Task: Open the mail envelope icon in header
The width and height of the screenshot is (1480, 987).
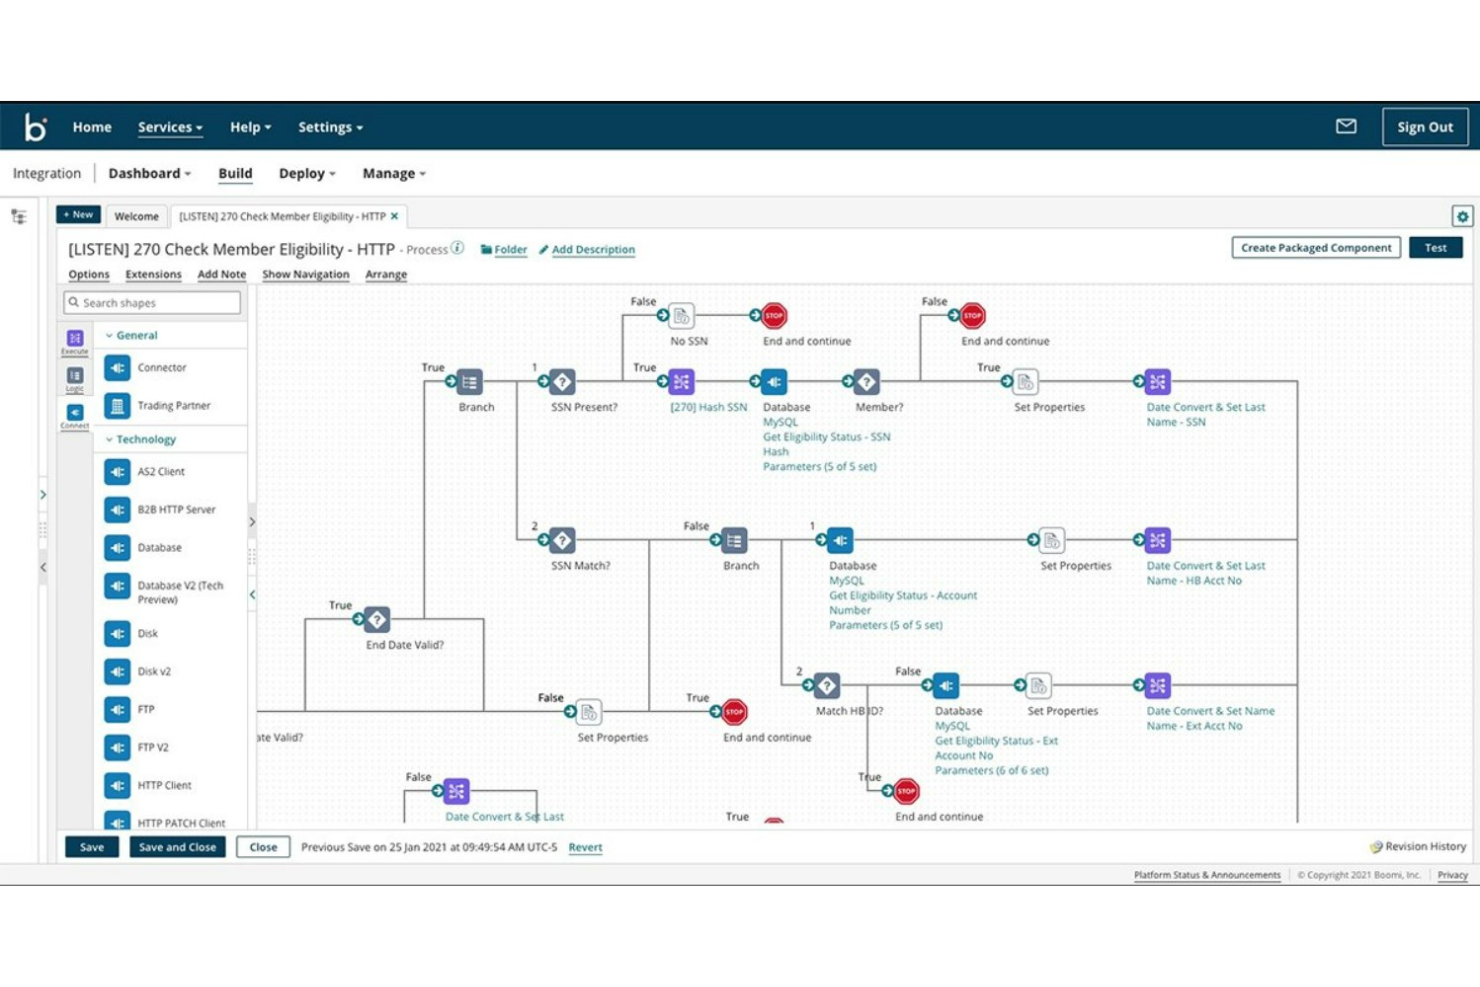Action: [x=1347, y=126]
